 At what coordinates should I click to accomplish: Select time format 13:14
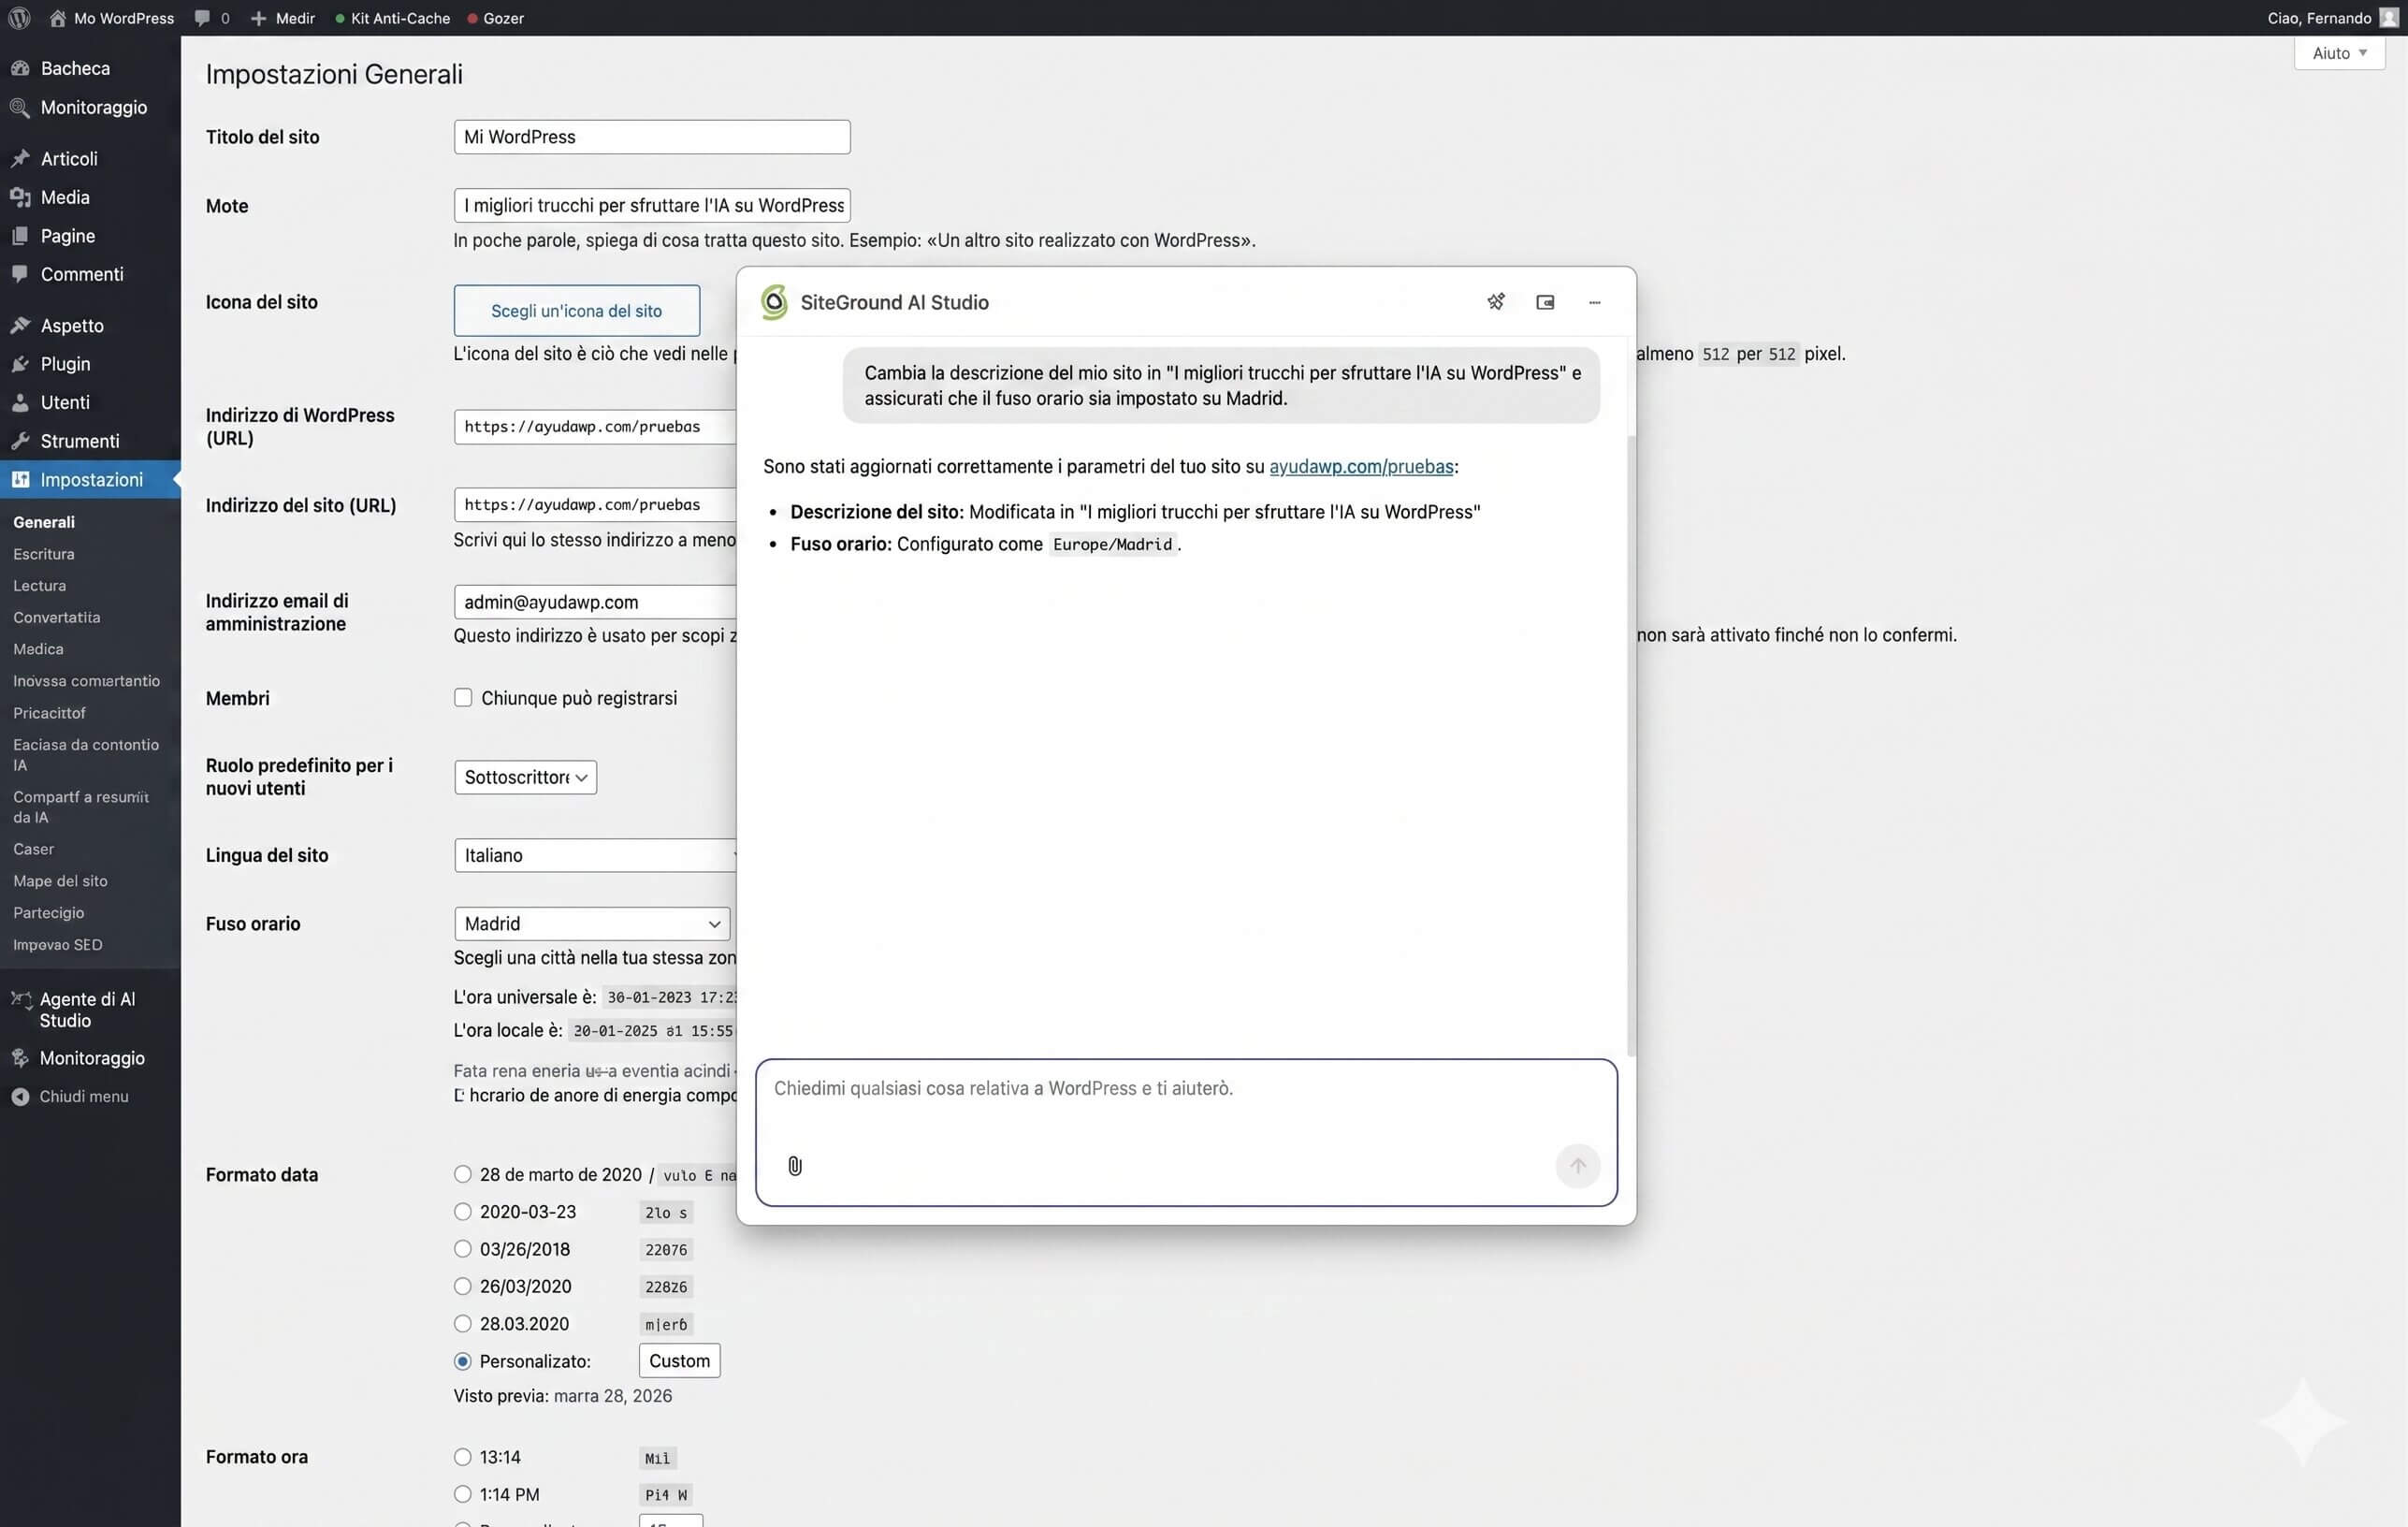tap(462, 1457)
